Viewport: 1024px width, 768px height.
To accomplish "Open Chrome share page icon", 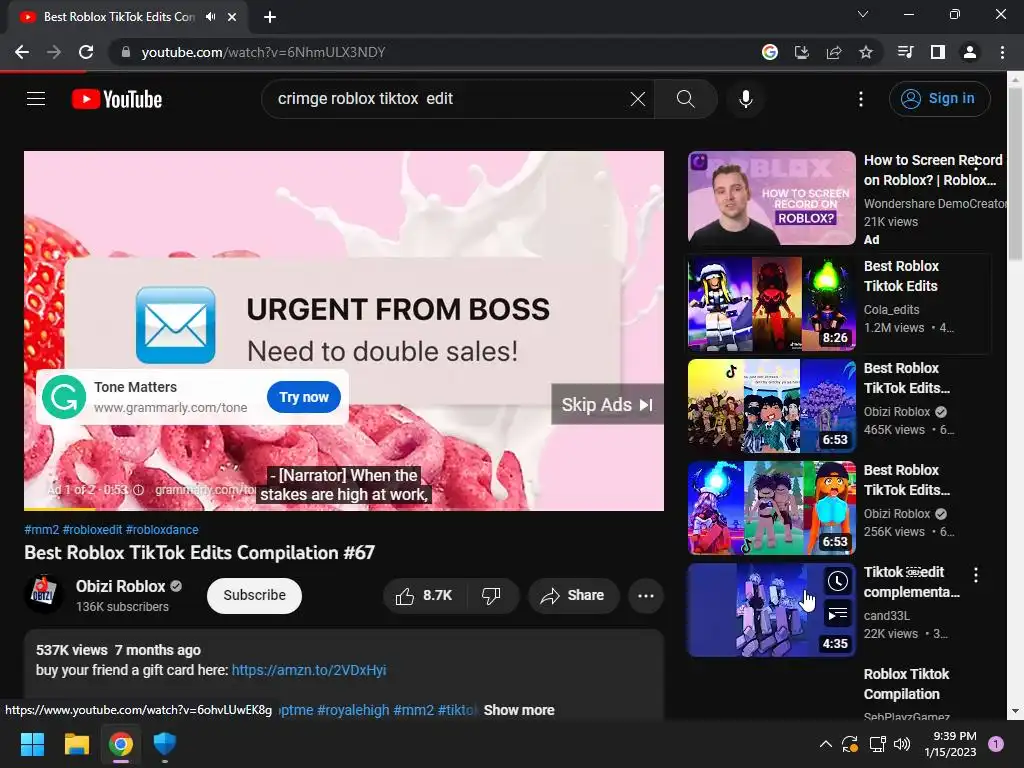I will 834,52.
